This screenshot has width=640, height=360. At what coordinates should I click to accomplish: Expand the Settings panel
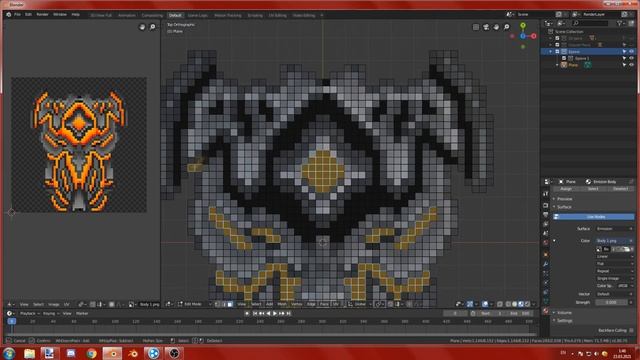[x=564, y=321]
